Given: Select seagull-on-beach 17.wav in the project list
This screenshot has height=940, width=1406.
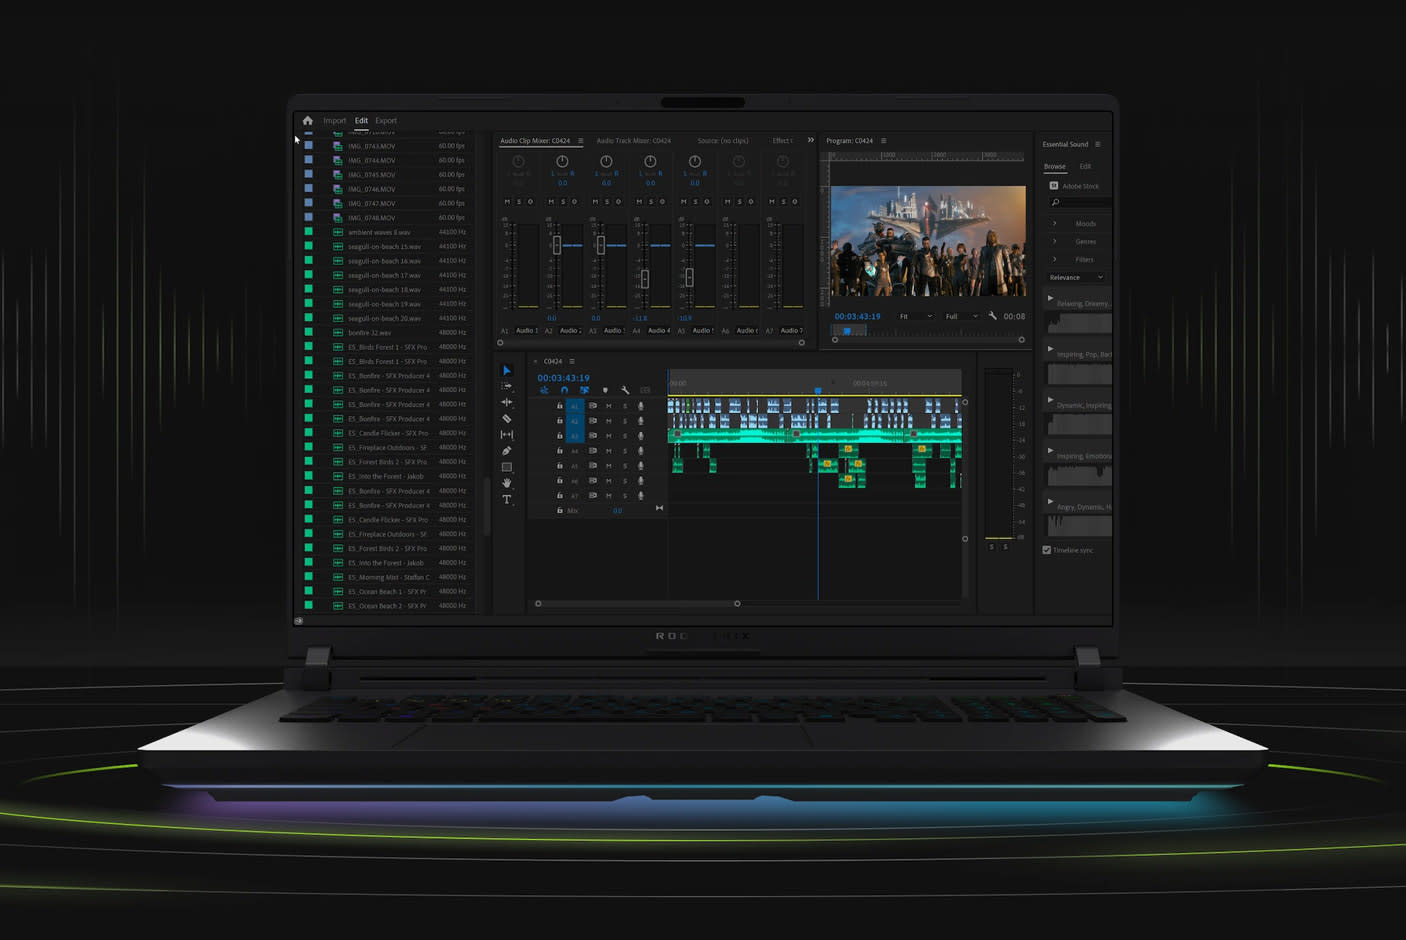Looking at the screenshot, I should (384, 275).
